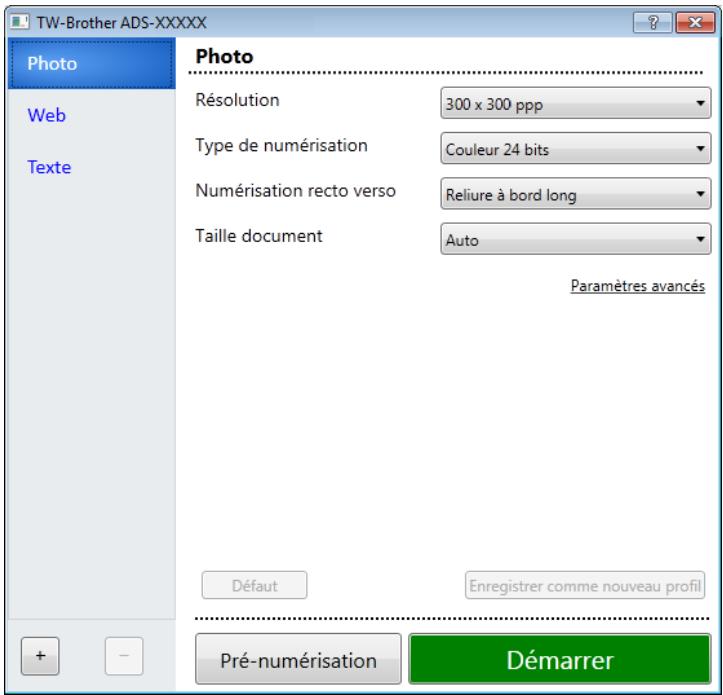
Task: Click the Défaut button
Action: point(255,585)
